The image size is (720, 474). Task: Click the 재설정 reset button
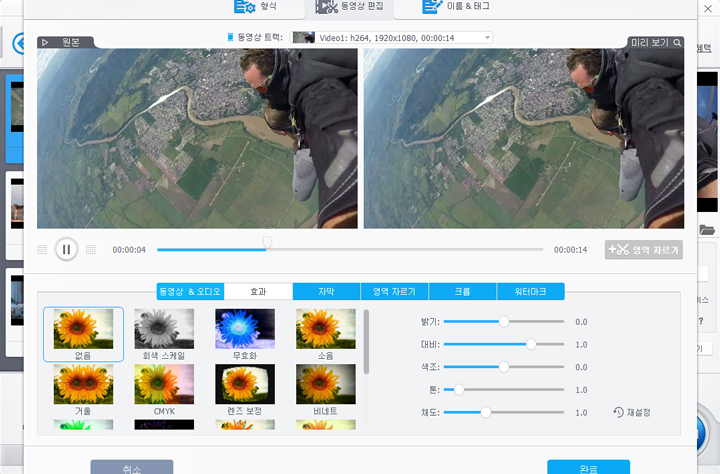point(632,412)
